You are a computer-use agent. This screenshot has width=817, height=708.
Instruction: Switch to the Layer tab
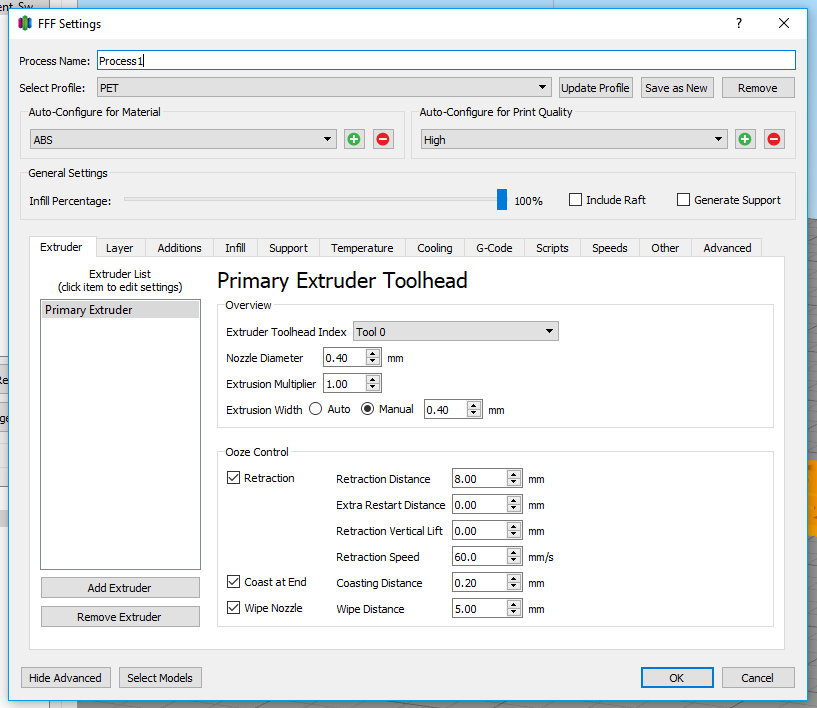[119, 248]
